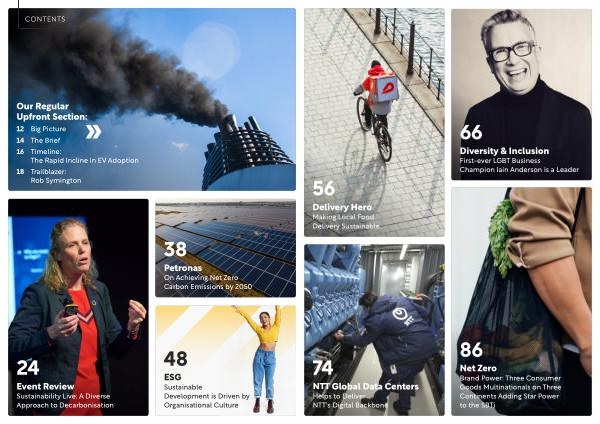Click the double chevron arrow icon
The width and height of the screenshot is (600, 424).
(93, 132)
